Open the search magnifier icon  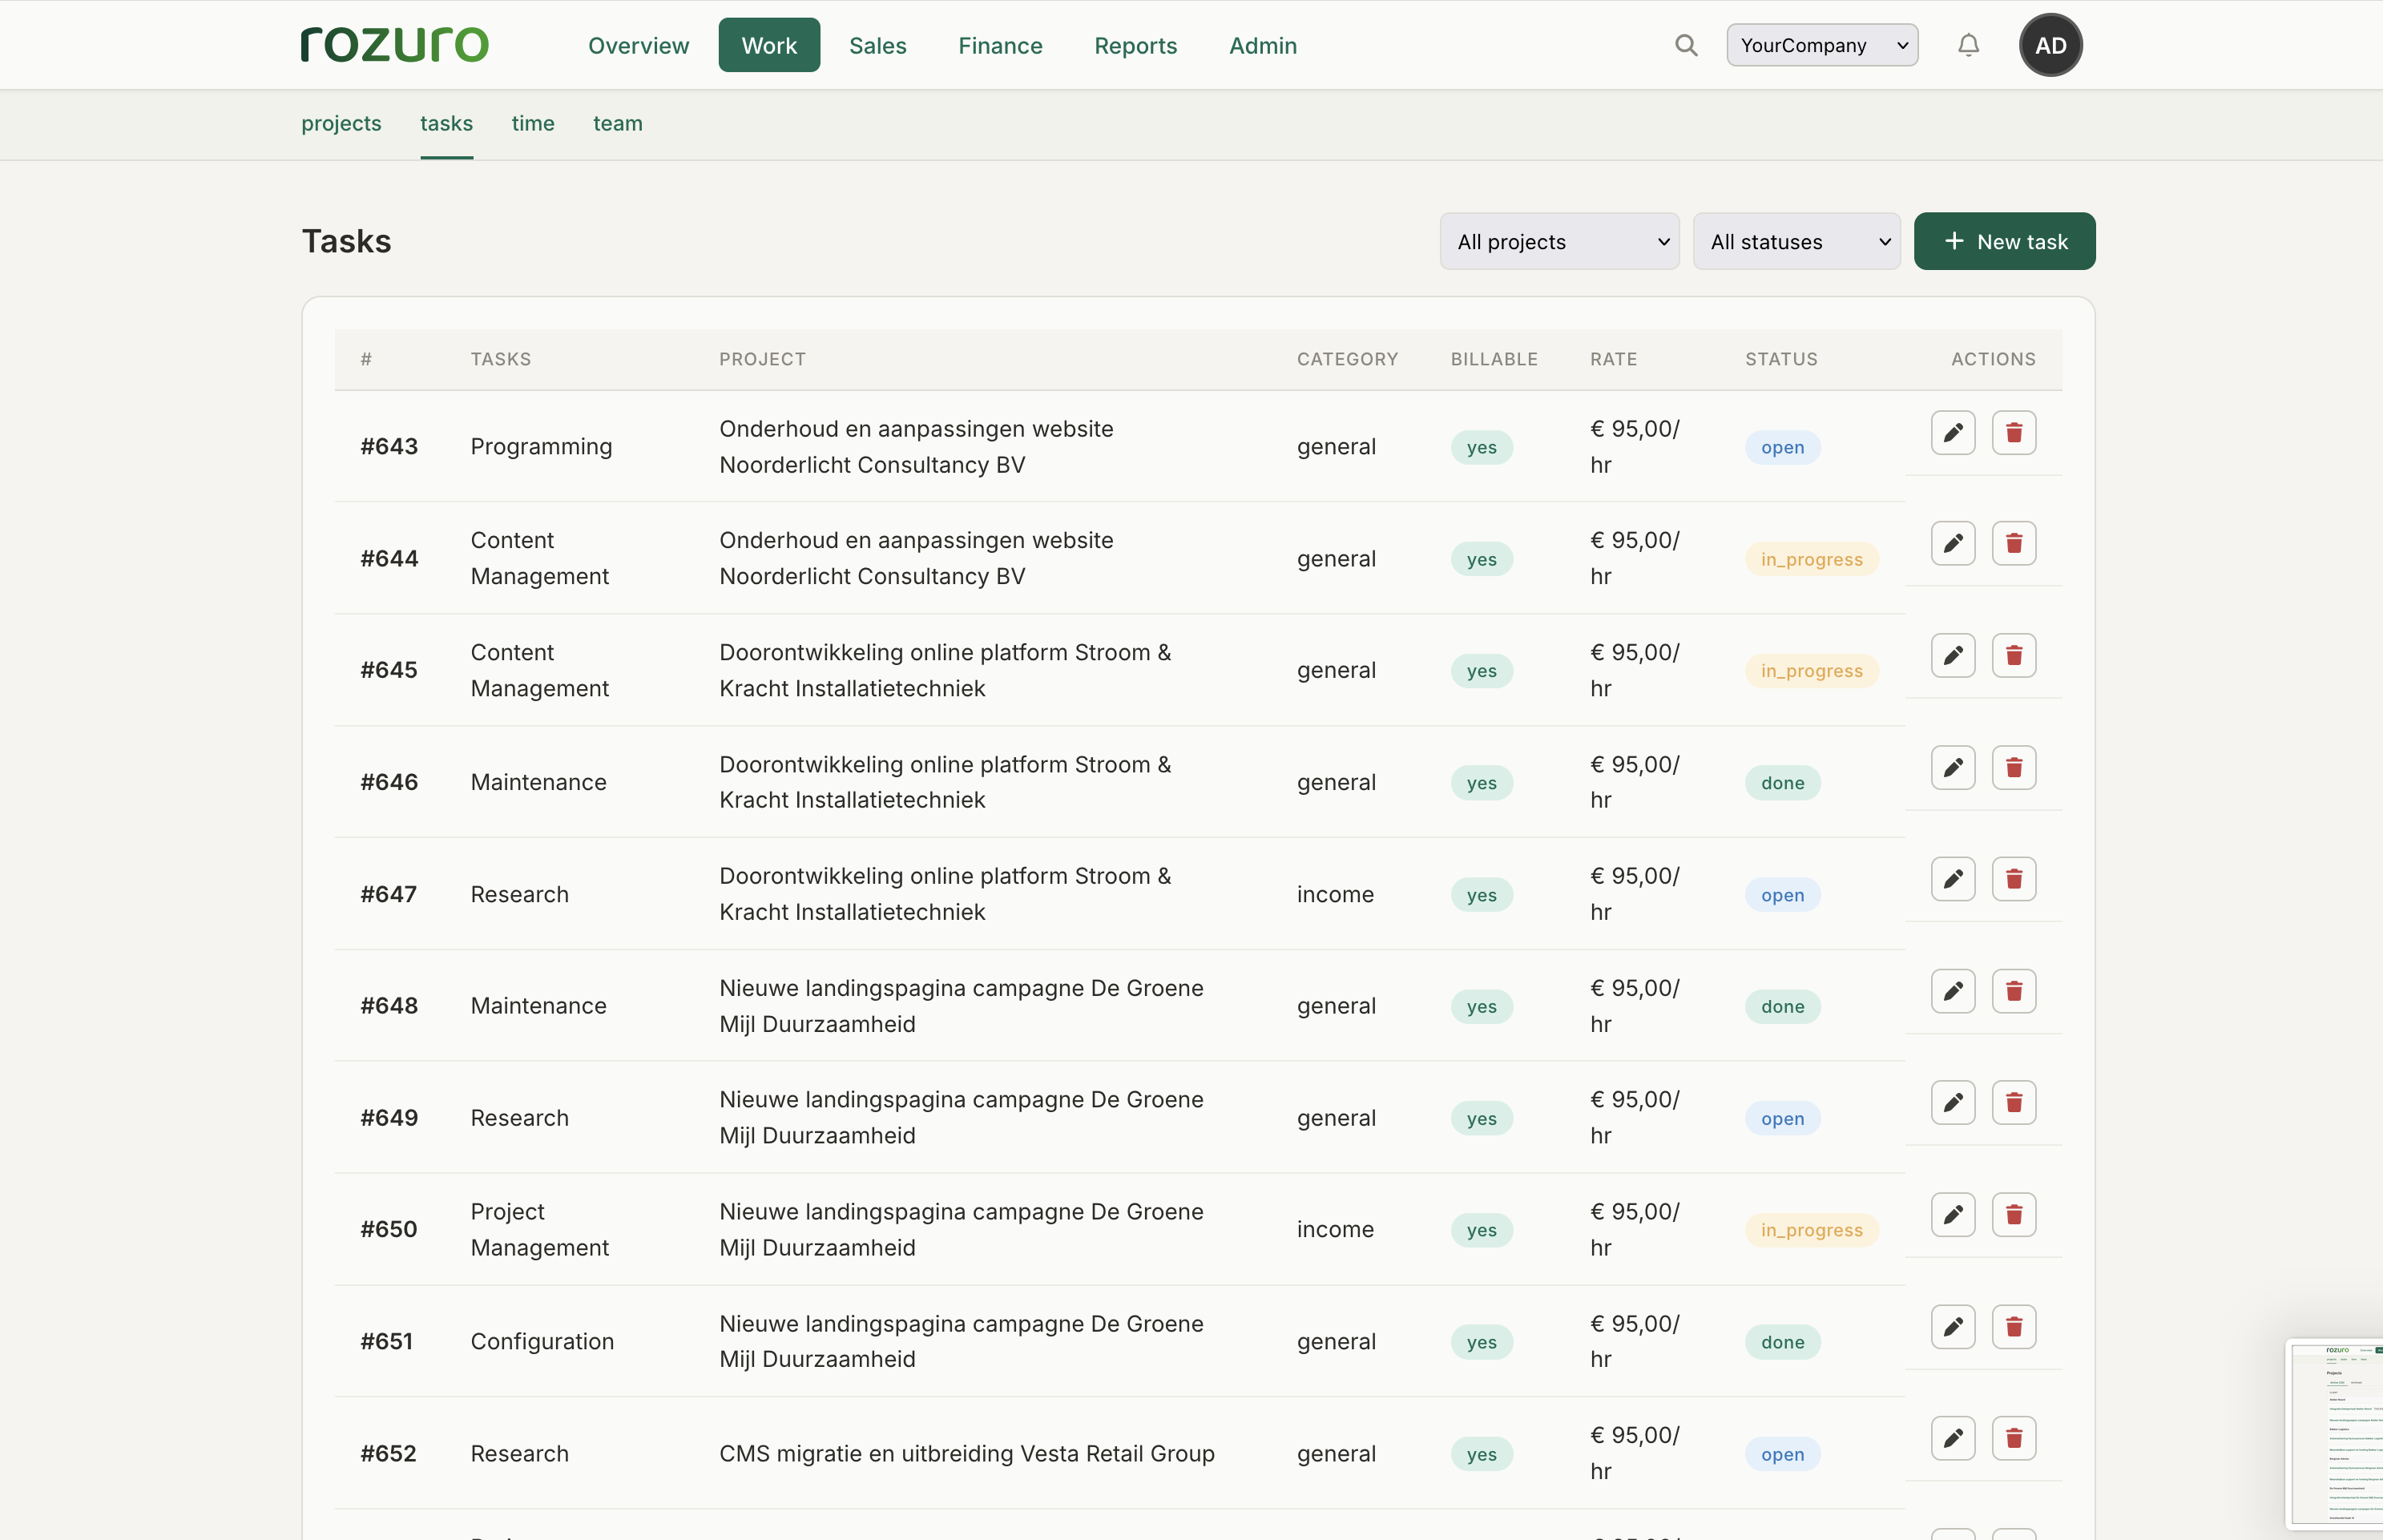[x=1686, y=45]
